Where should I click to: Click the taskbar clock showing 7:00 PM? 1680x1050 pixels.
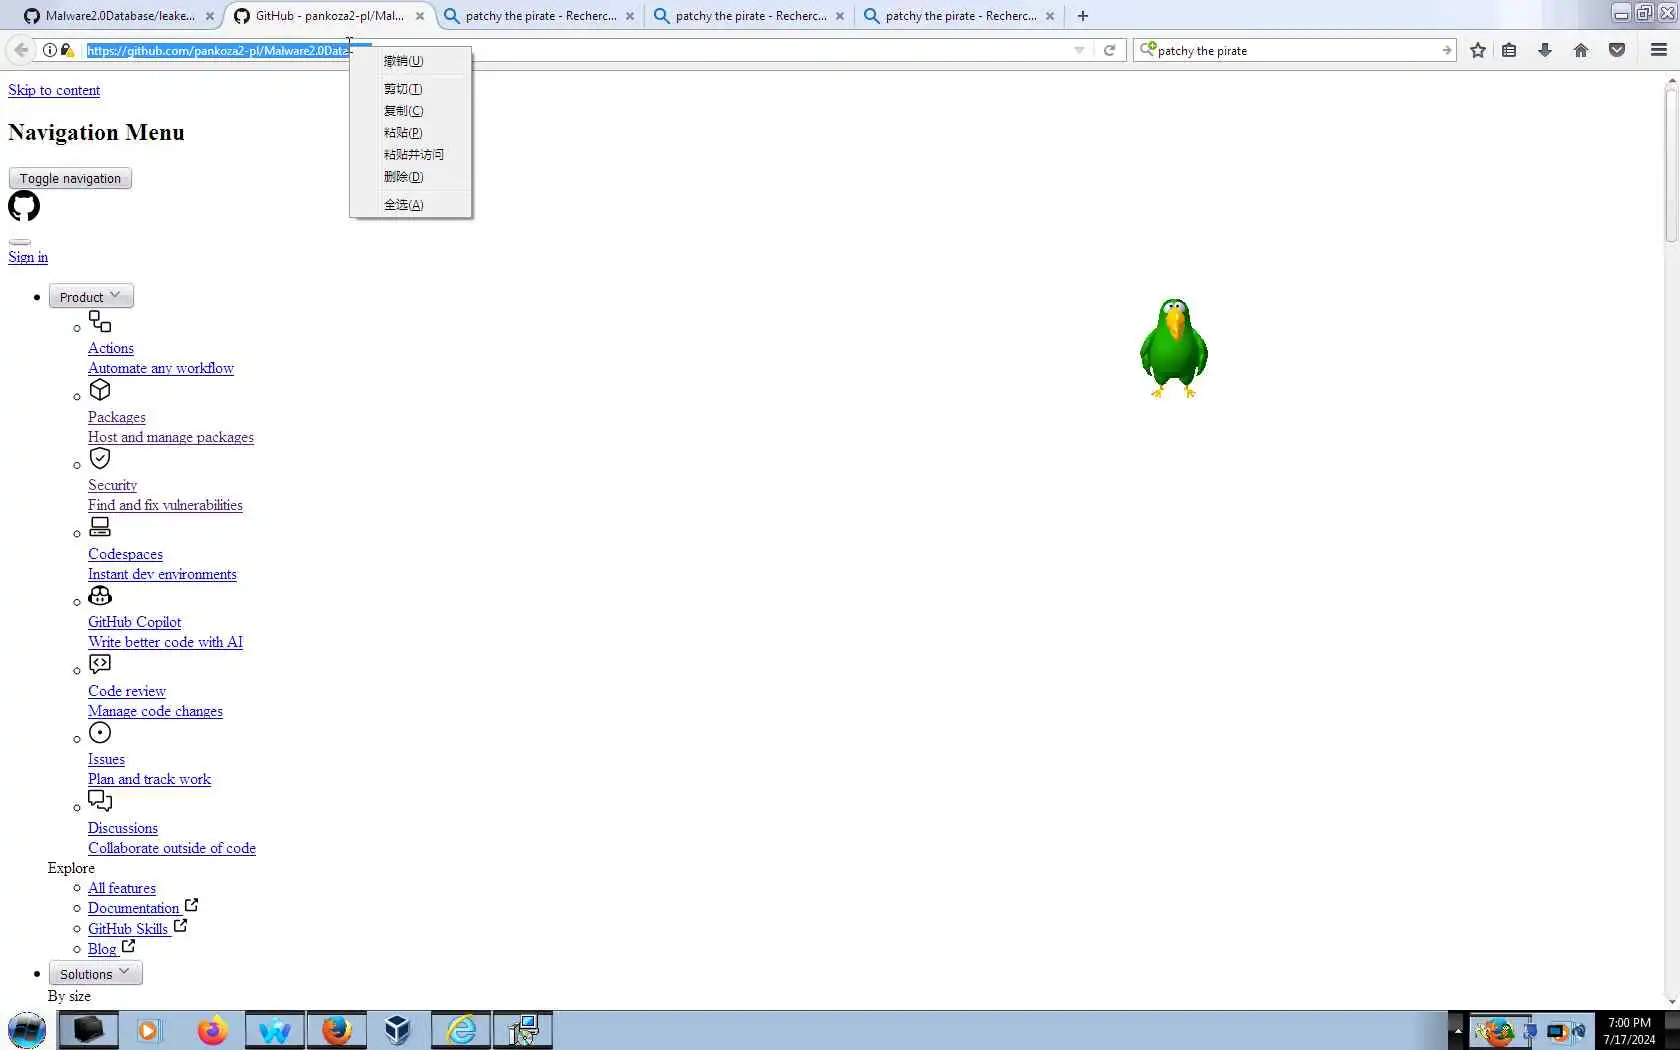[1629, 1031]
